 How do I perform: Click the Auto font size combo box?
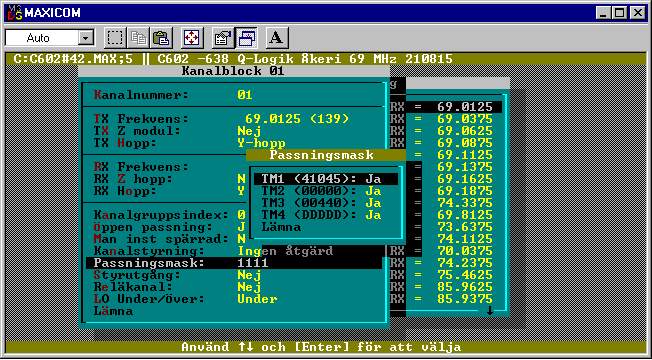pyautogui.click(x=50, y=38)
